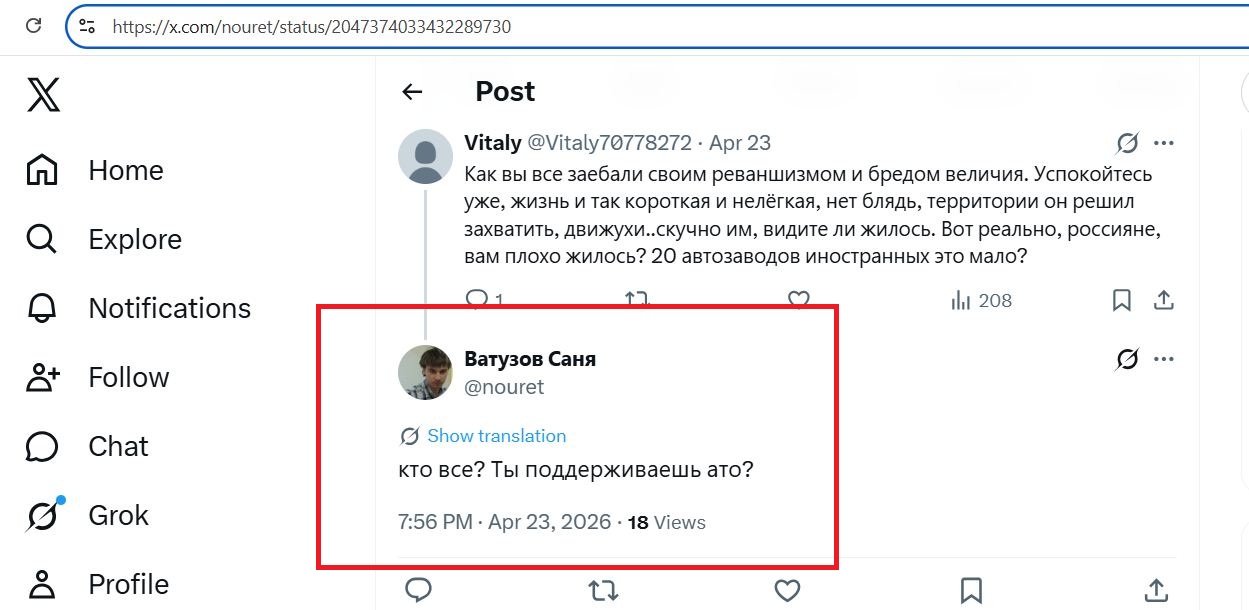View analytics showing 208 views
Image resolution: width=1249 pixels, height=610 pixels.
click(x=981, y=300)
